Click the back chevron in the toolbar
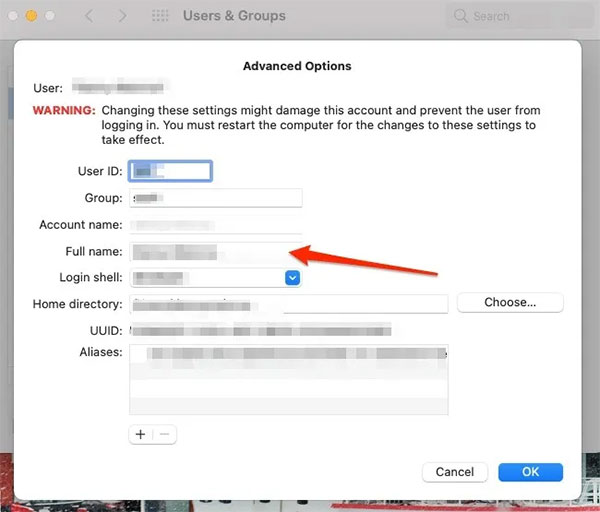Viewport: 600px width, 512px height. (x=88, y=16)
